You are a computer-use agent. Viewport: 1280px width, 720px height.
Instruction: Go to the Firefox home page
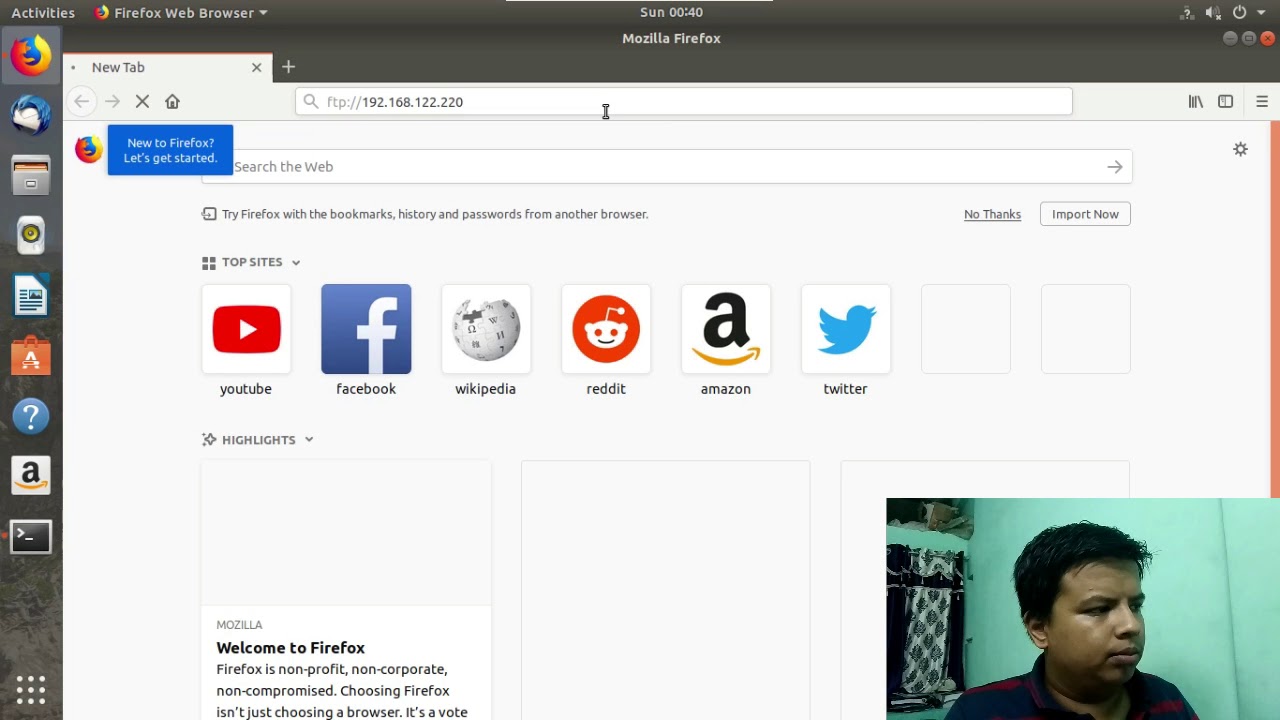point(172,101)
